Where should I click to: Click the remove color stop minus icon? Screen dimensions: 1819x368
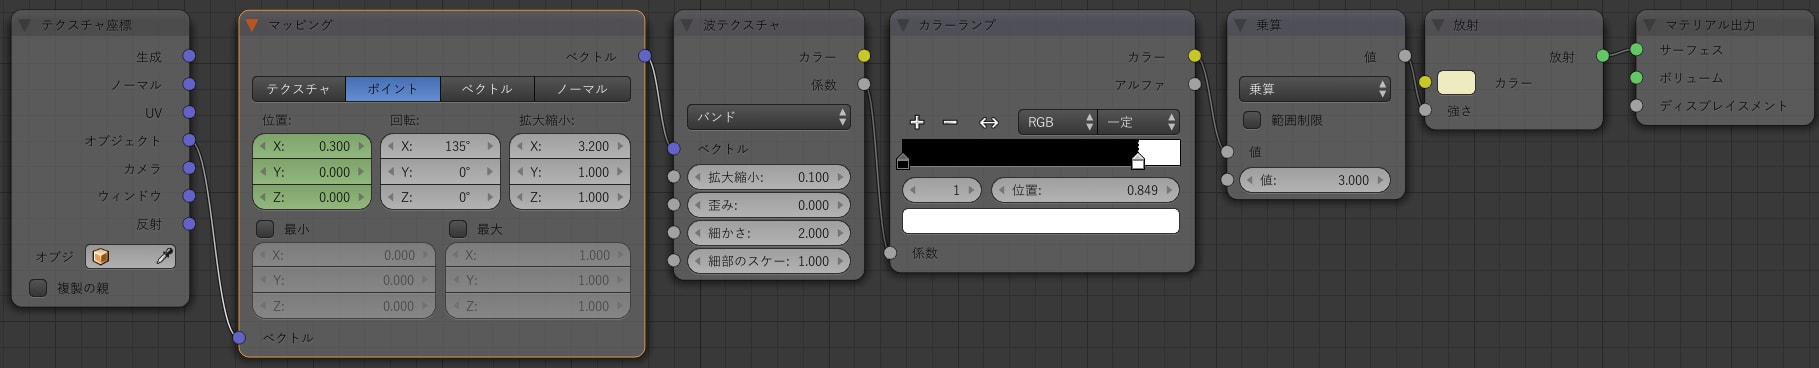tap(950, 122)
